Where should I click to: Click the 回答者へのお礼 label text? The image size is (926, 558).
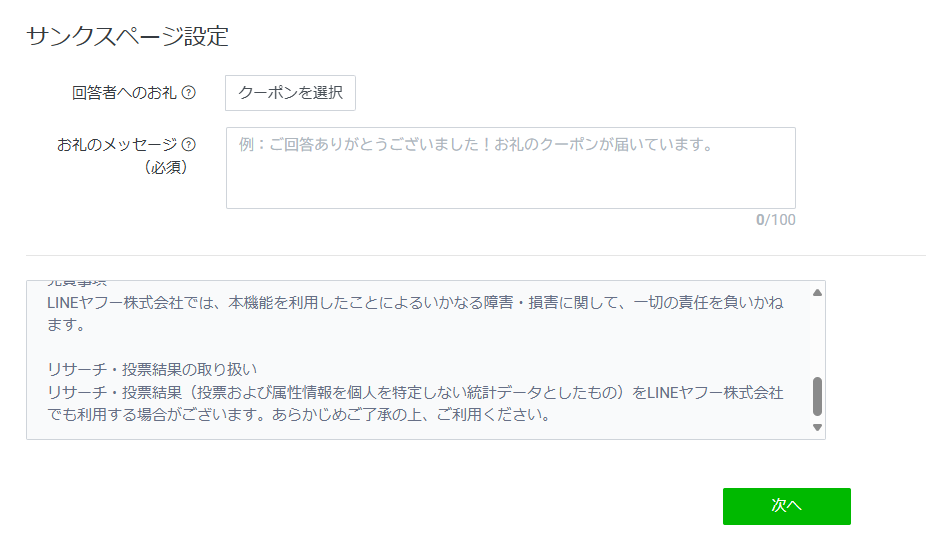pyautogui.click(x=124, y=93)
